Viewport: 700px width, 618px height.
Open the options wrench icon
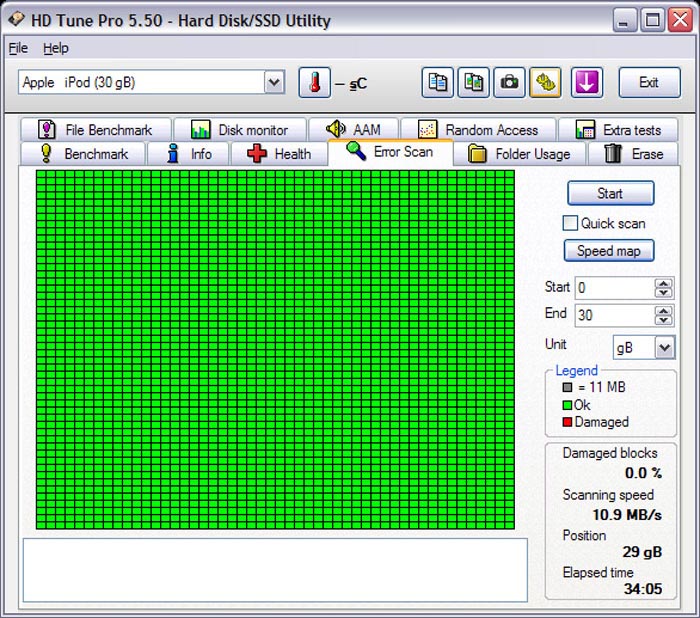point(545,83)
